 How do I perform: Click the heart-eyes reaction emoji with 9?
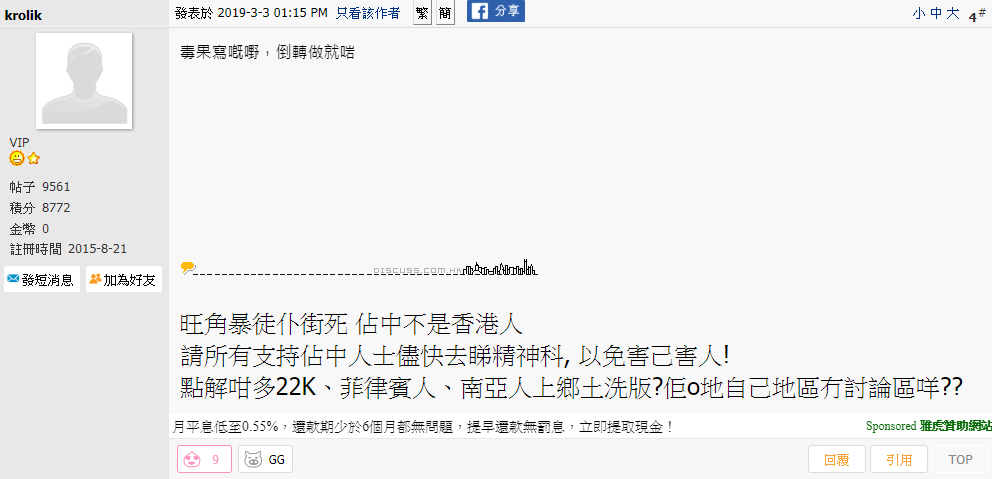click(204, 459)
